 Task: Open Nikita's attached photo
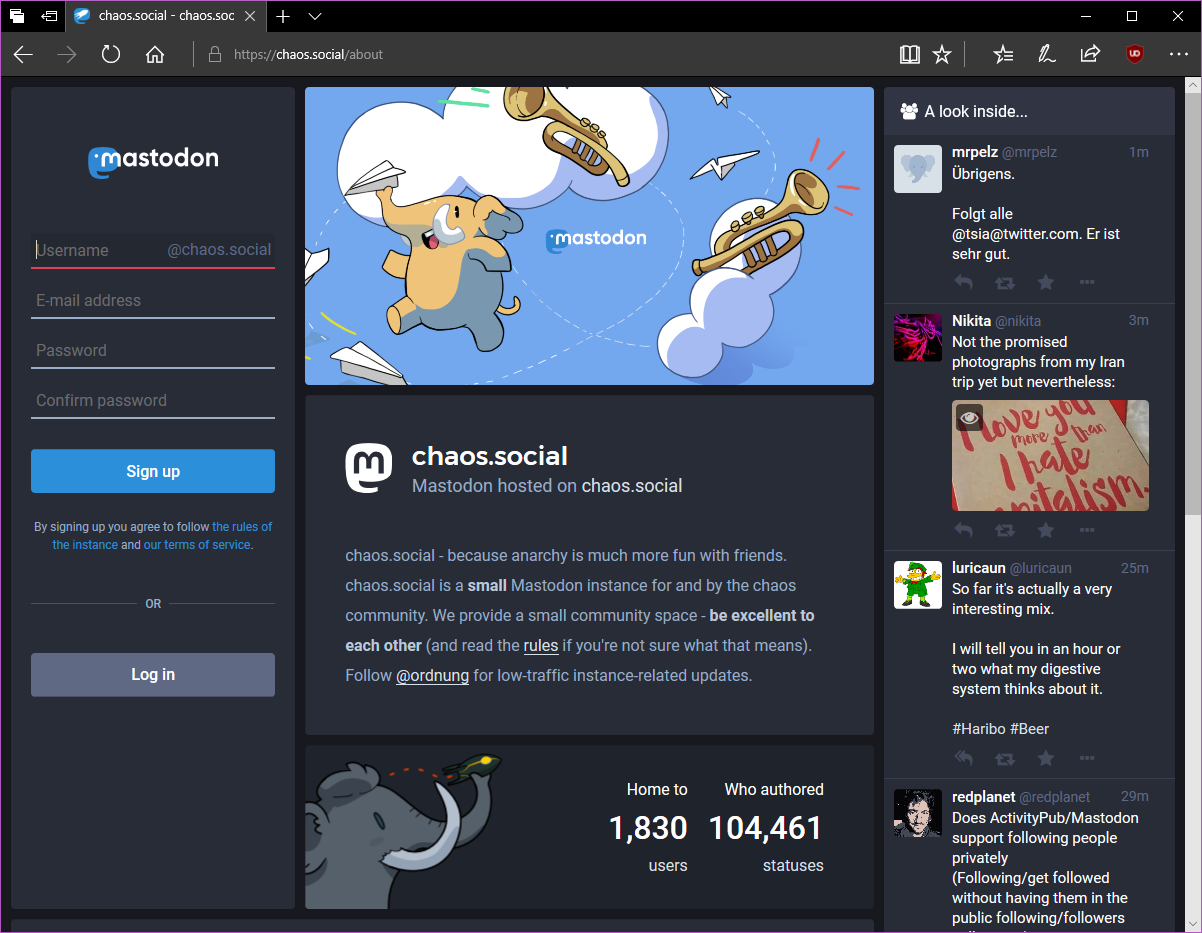(1050, 456)
